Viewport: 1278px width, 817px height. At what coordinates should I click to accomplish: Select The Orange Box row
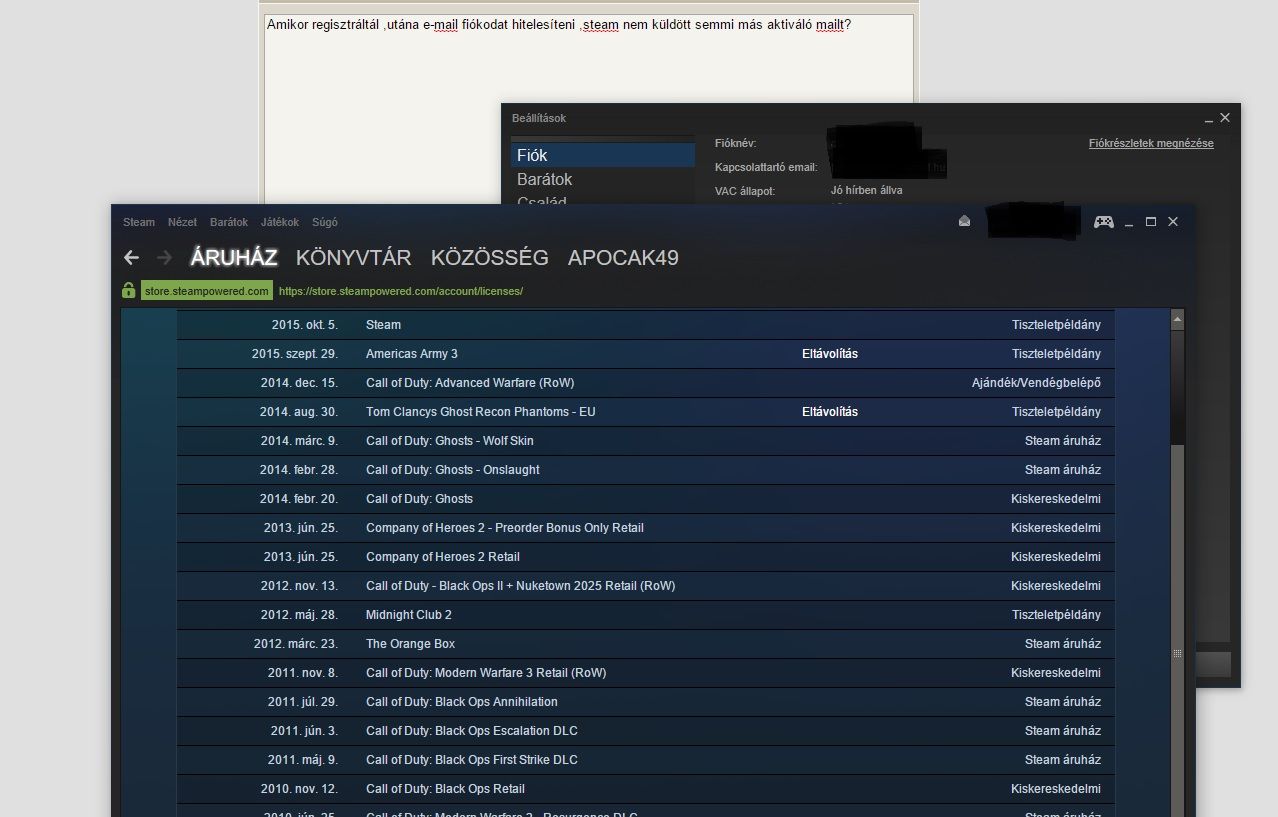coord(645,644)
